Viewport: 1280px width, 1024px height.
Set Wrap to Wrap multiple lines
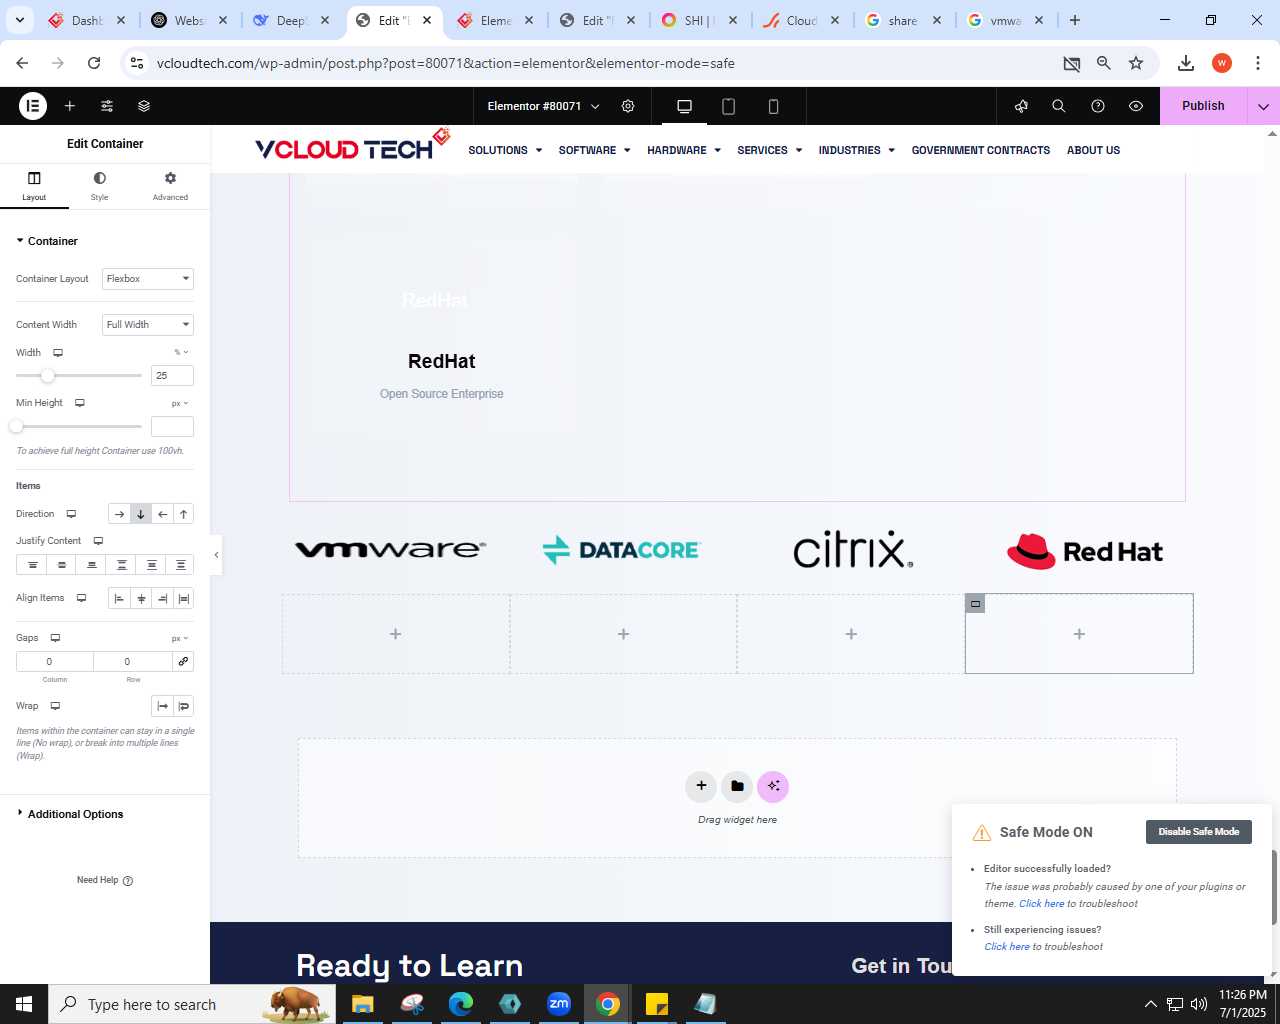tap(183, 706)
